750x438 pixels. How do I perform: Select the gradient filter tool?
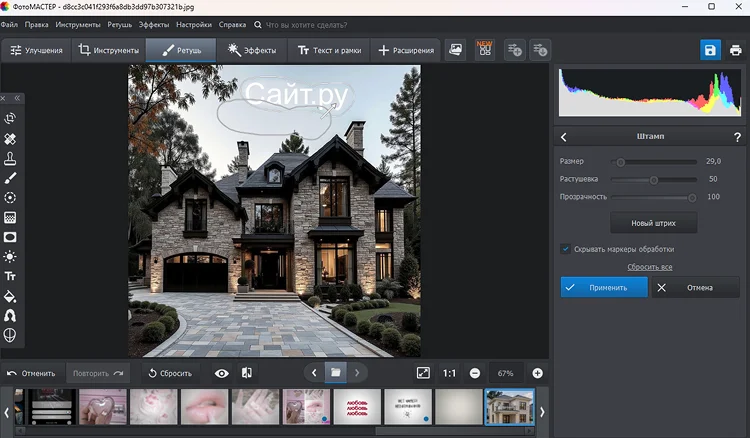[10, 218]
